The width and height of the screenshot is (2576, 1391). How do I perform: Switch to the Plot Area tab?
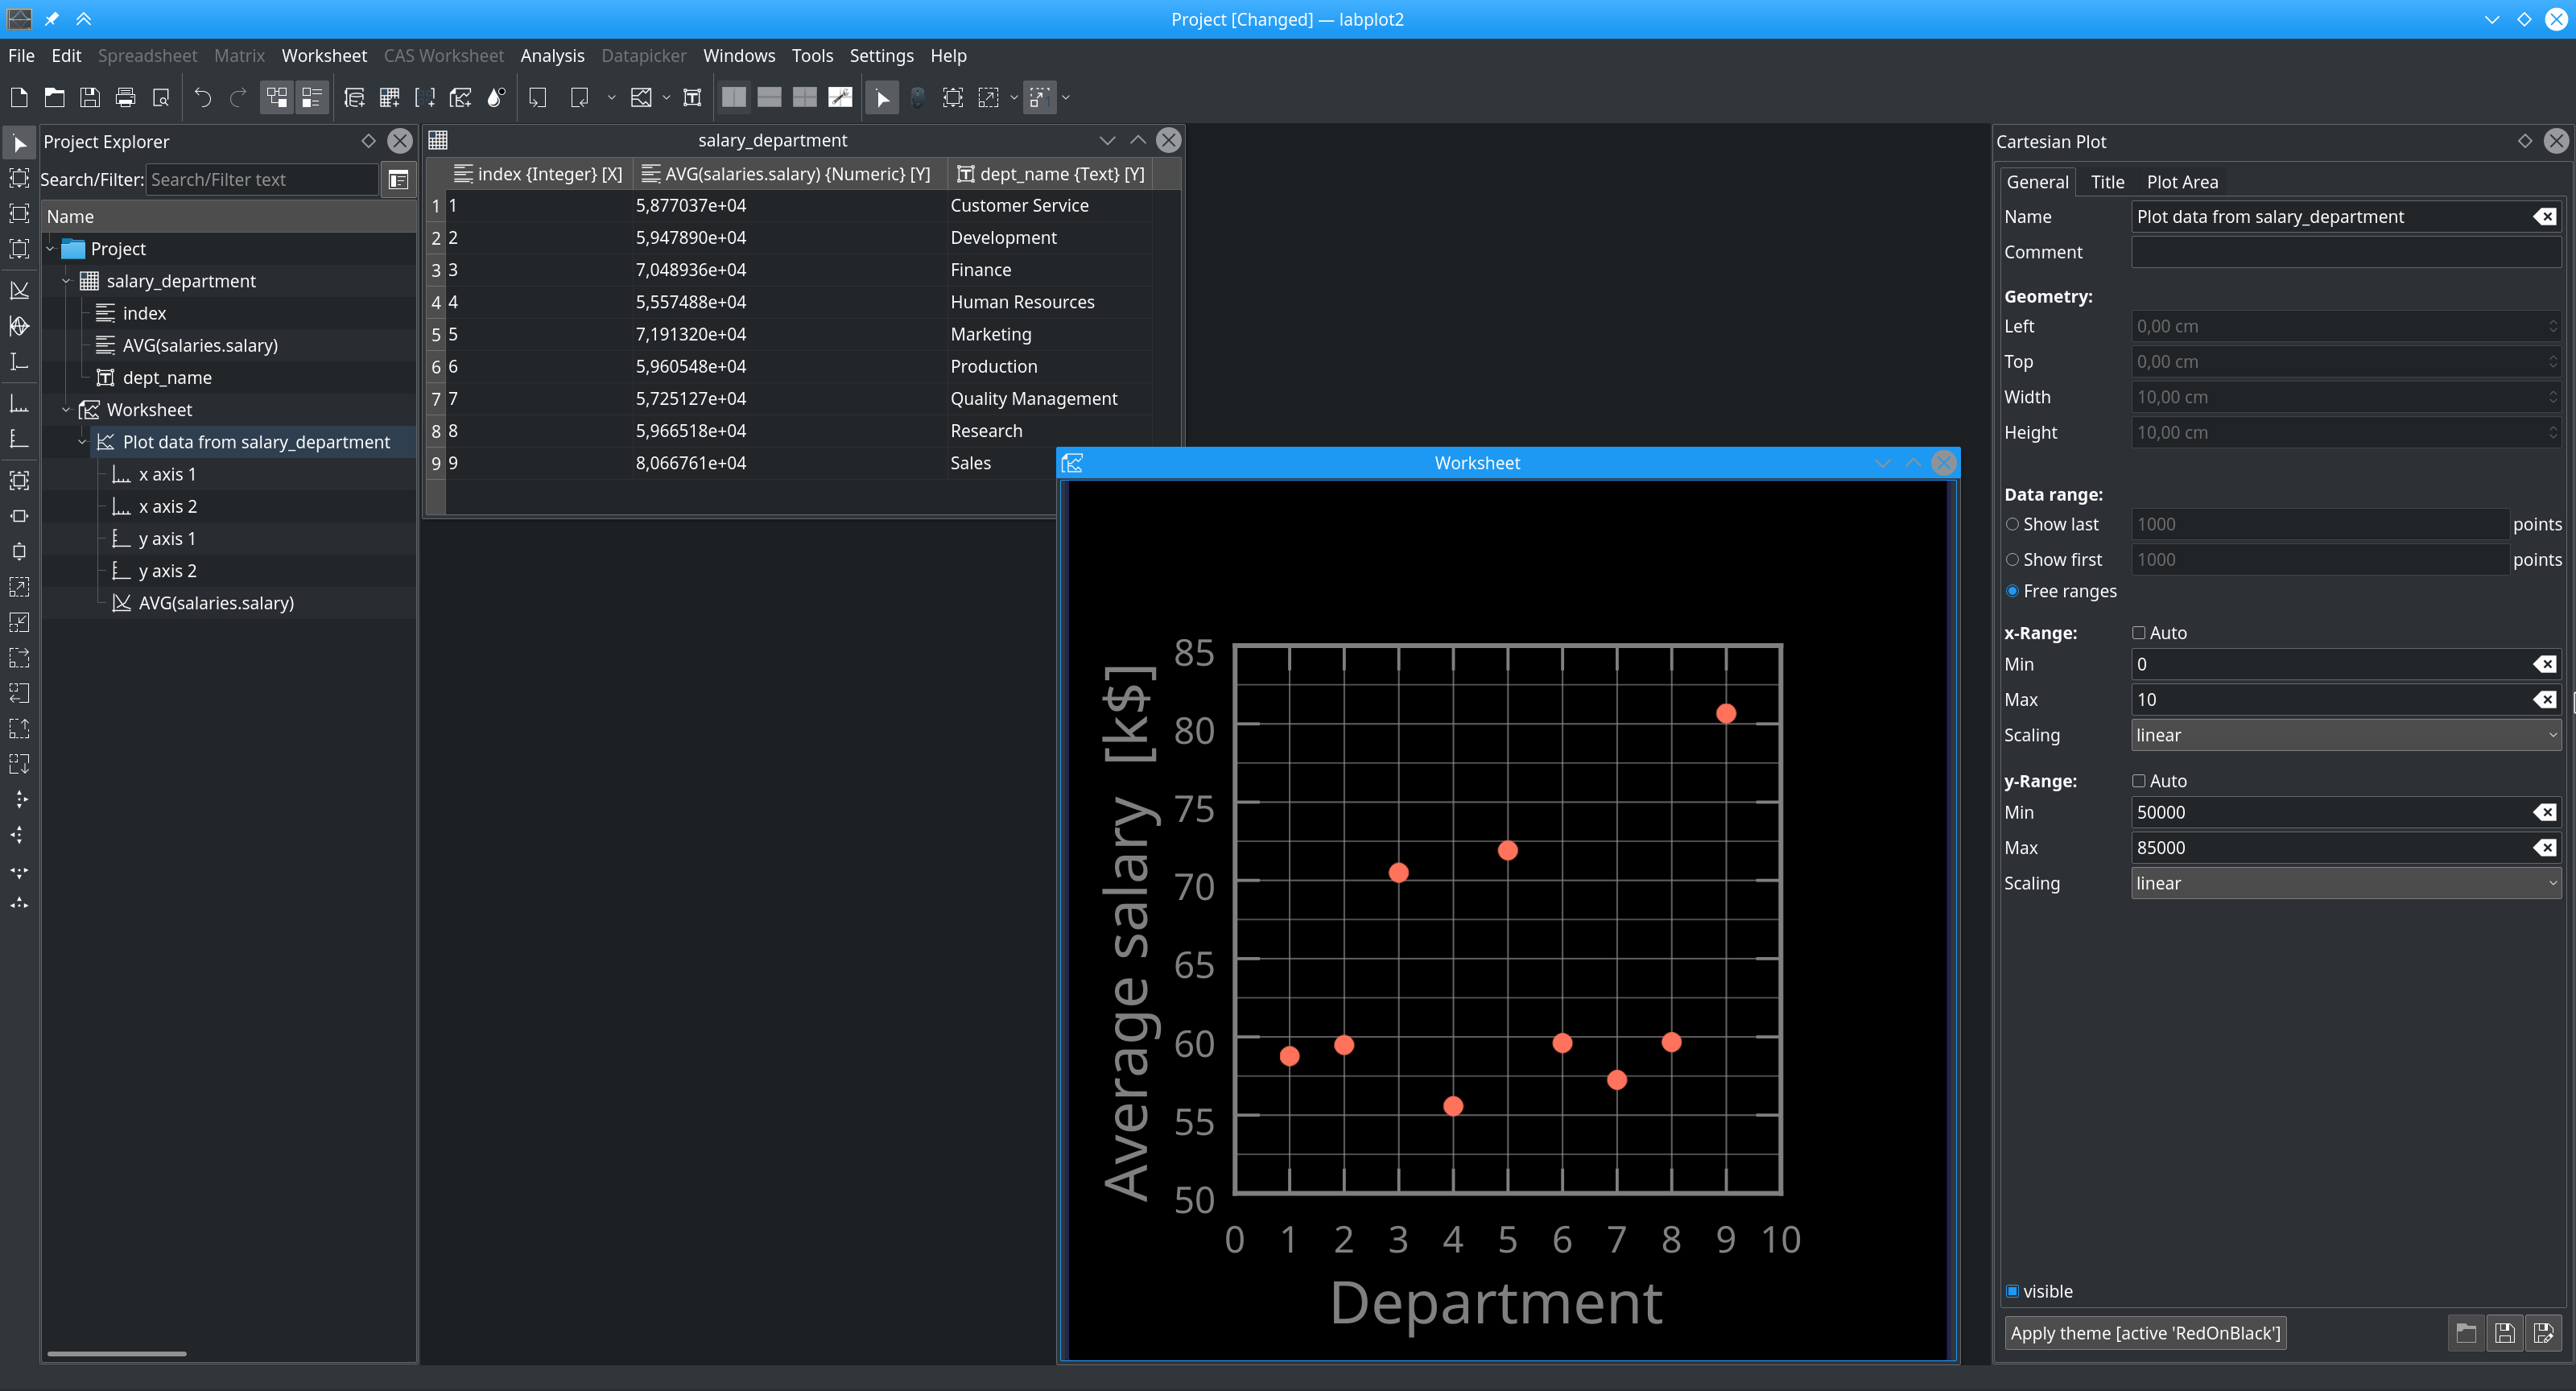(x=2182, y=182)
